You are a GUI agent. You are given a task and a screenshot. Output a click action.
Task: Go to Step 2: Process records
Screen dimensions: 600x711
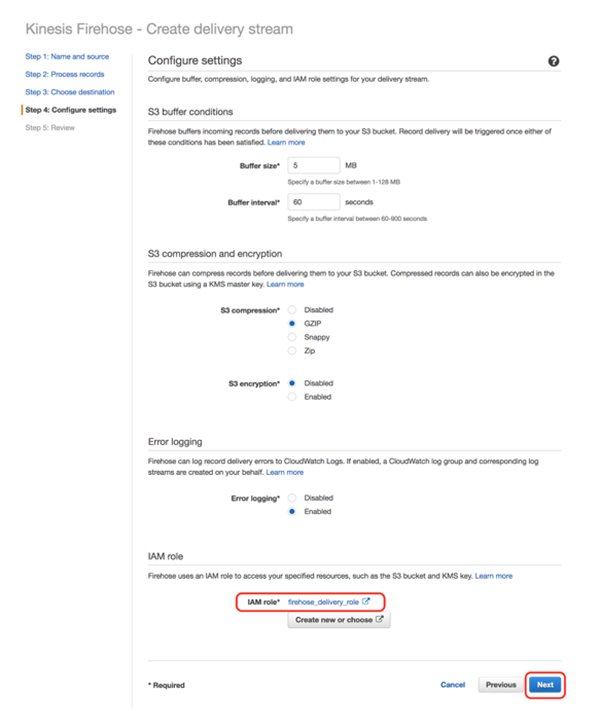click(65, 74)
